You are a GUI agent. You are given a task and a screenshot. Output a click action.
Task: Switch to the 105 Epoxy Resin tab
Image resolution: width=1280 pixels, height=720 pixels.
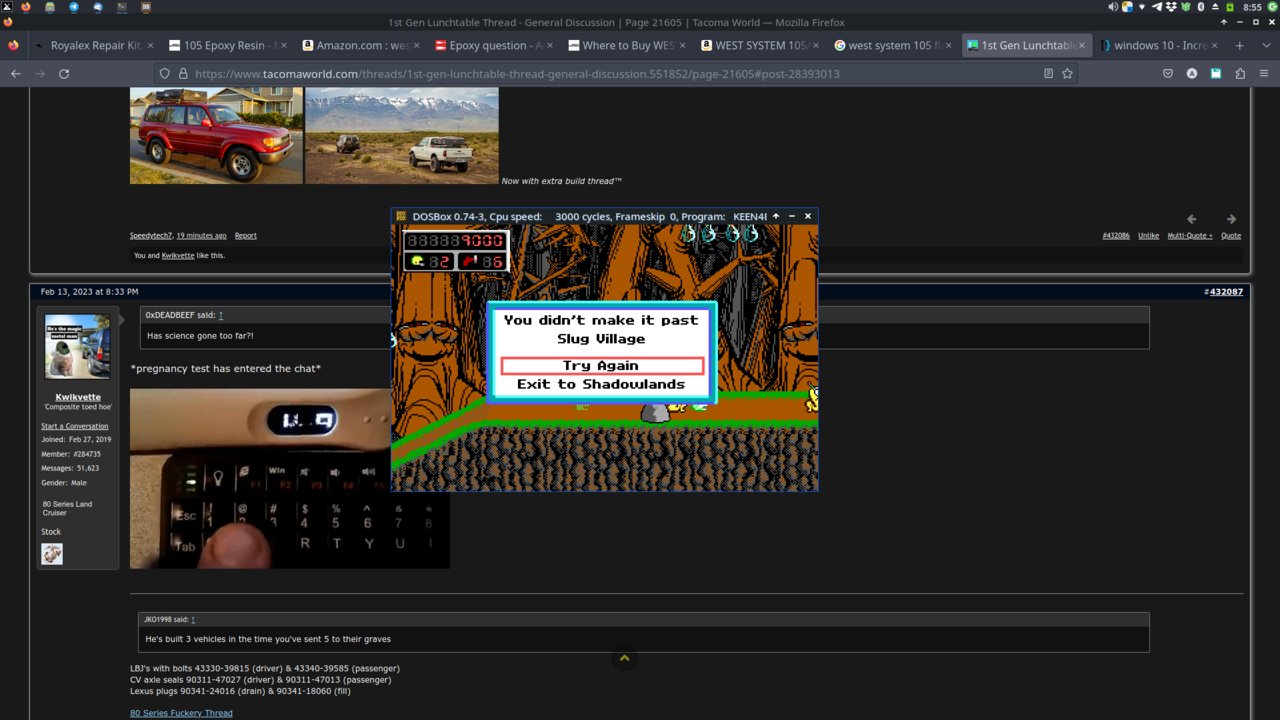tap(226, 45)
